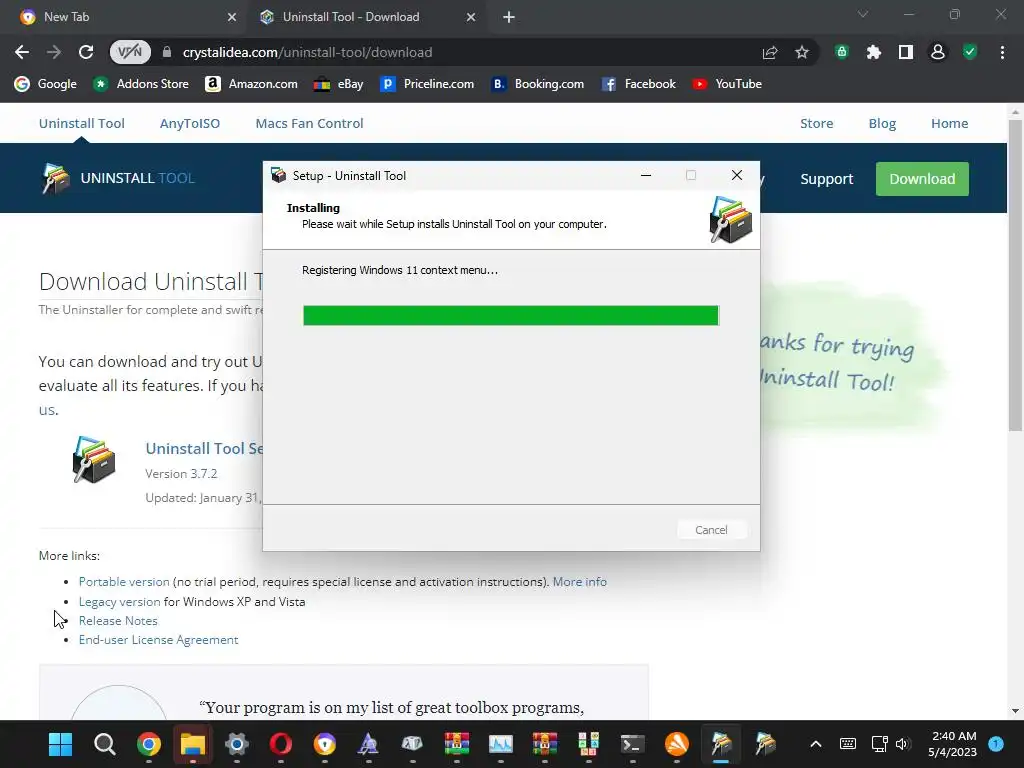Reload the page with the refresh icon
This screenshot has width=1024, height=768.
(86, 52)
